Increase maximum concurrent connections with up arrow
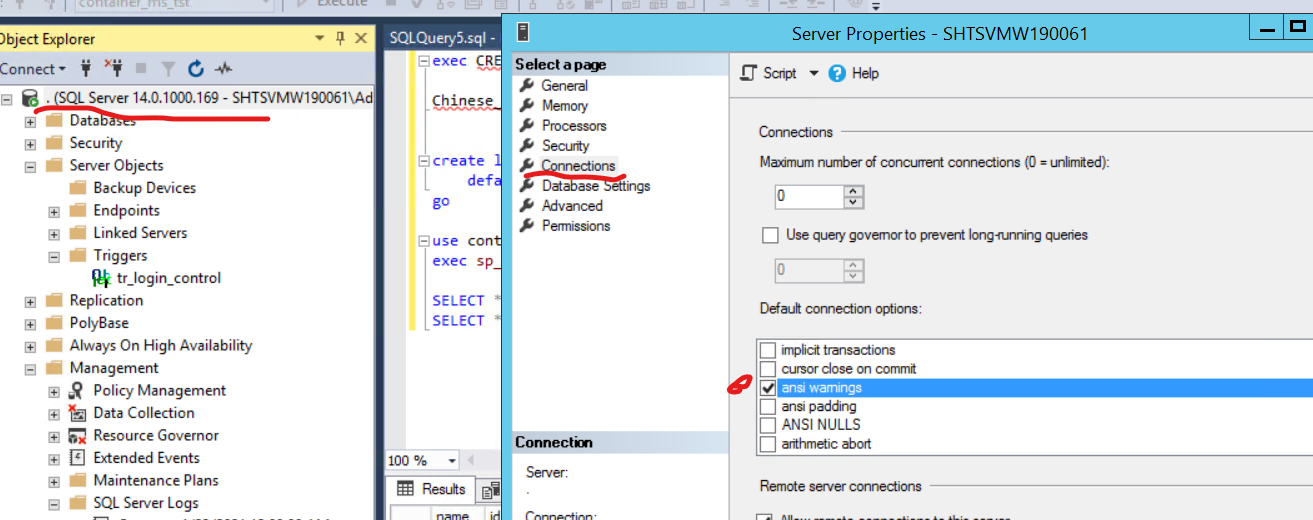This screenshot has height=520, width=1313. [x=852, y=189]
